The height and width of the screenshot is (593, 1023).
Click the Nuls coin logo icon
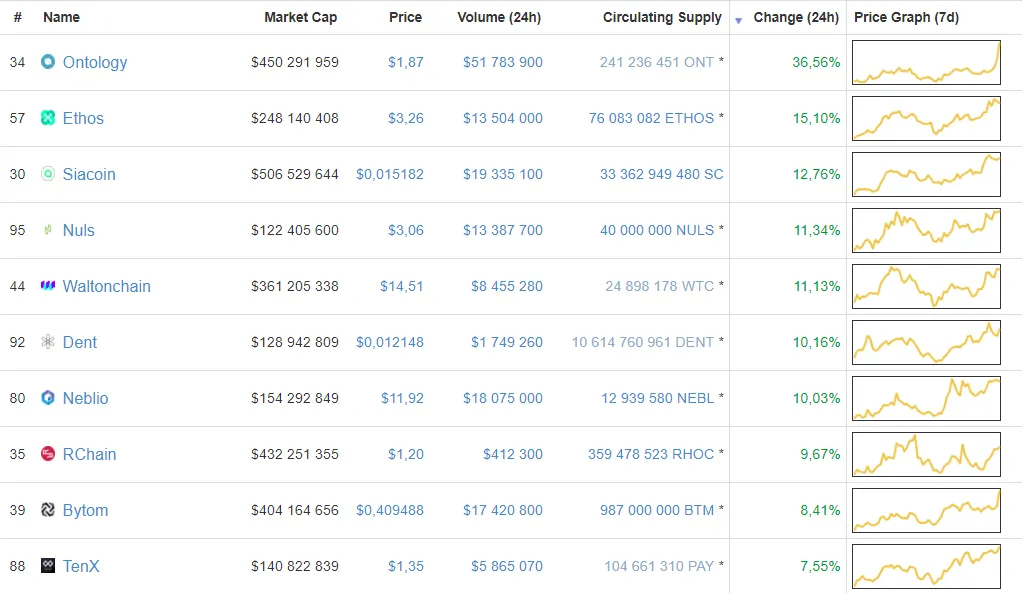pos(48,230)
